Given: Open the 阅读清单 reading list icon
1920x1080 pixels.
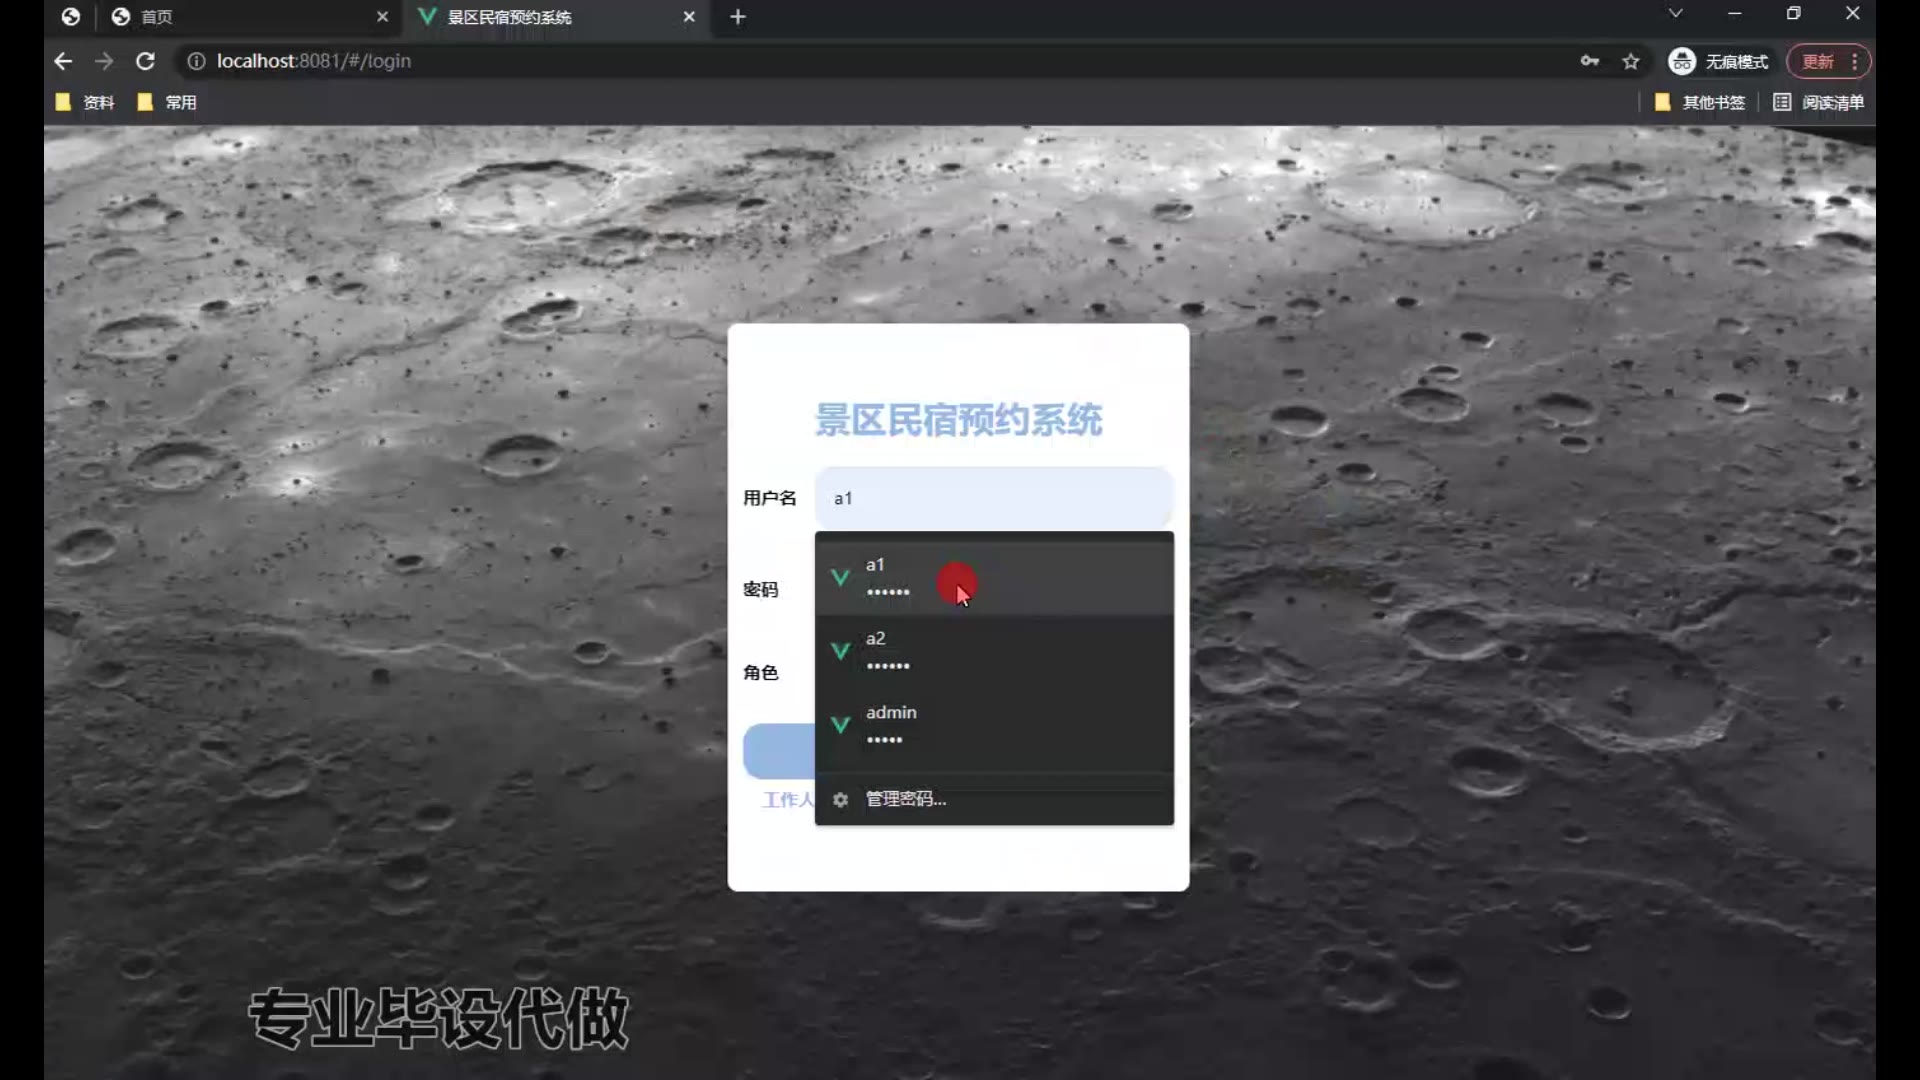Looking at the screenshot, I should pyautogui.click(x=1782, y=102).
